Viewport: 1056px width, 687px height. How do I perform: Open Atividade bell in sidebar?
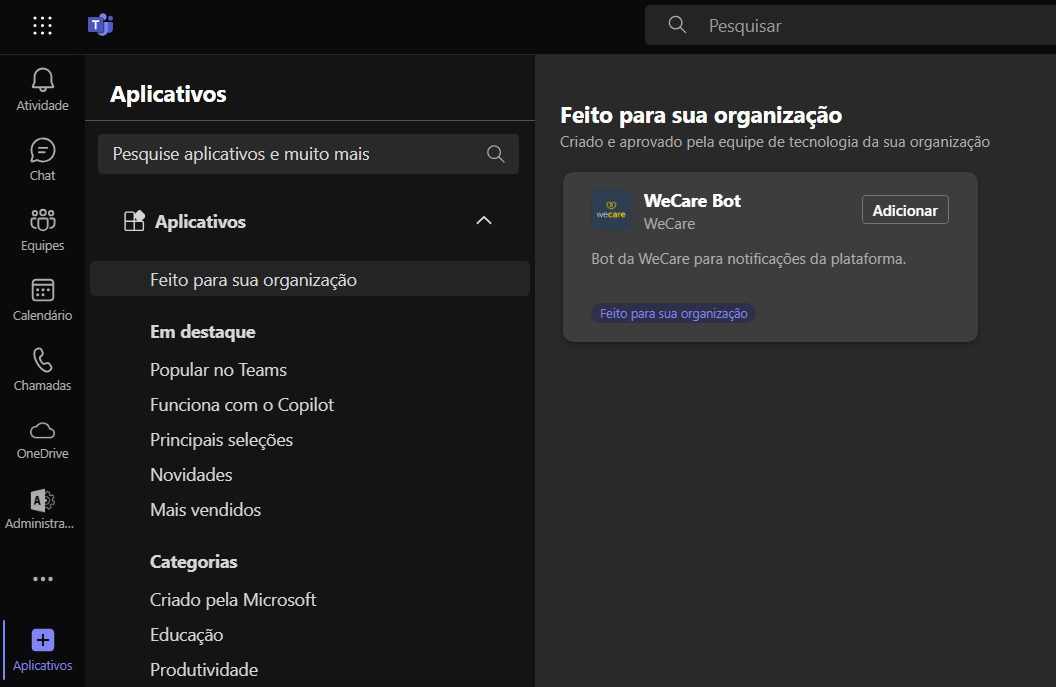pyautogui.click(x=42, y=90)
